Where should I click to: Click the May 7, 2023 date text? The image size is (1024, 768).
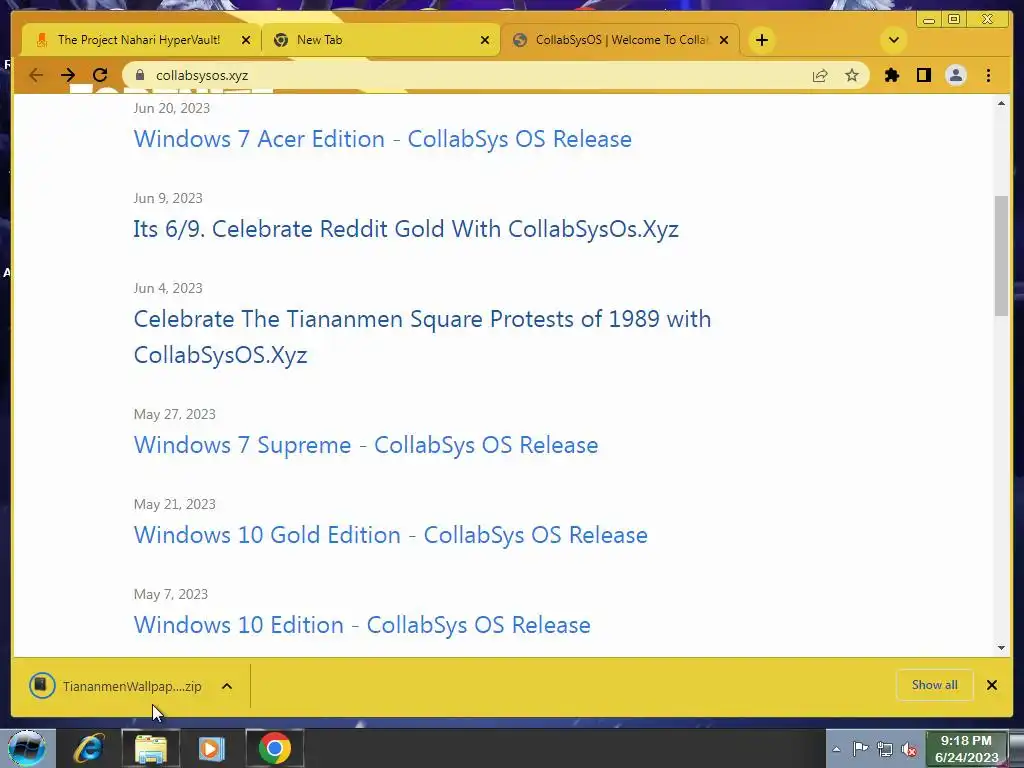(170, 594)
